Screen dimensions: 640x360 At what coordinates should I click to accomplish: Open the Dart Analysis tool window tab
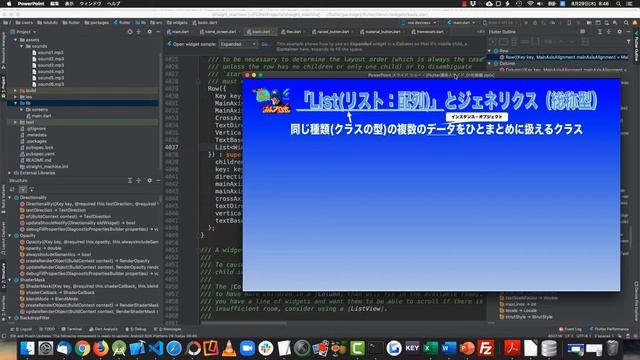(x=103, y=329)
